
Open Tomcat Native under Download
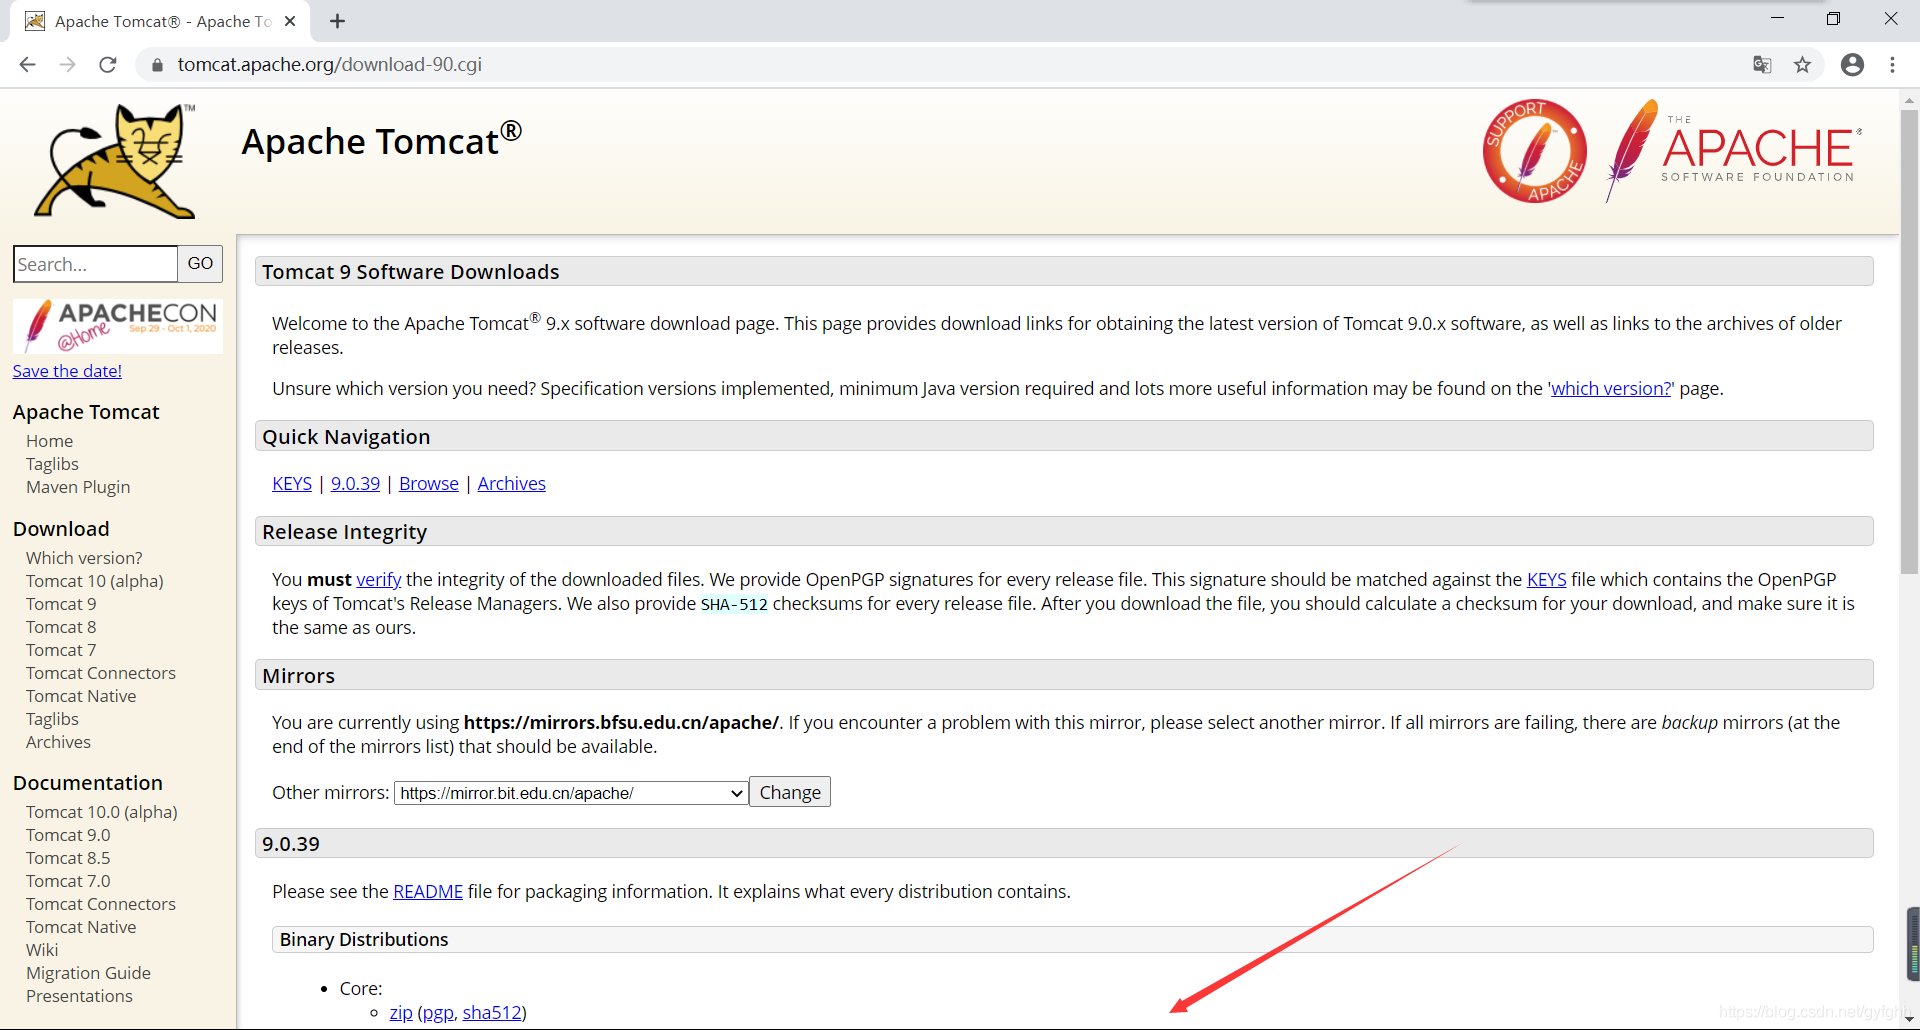(x=81, y=696)
